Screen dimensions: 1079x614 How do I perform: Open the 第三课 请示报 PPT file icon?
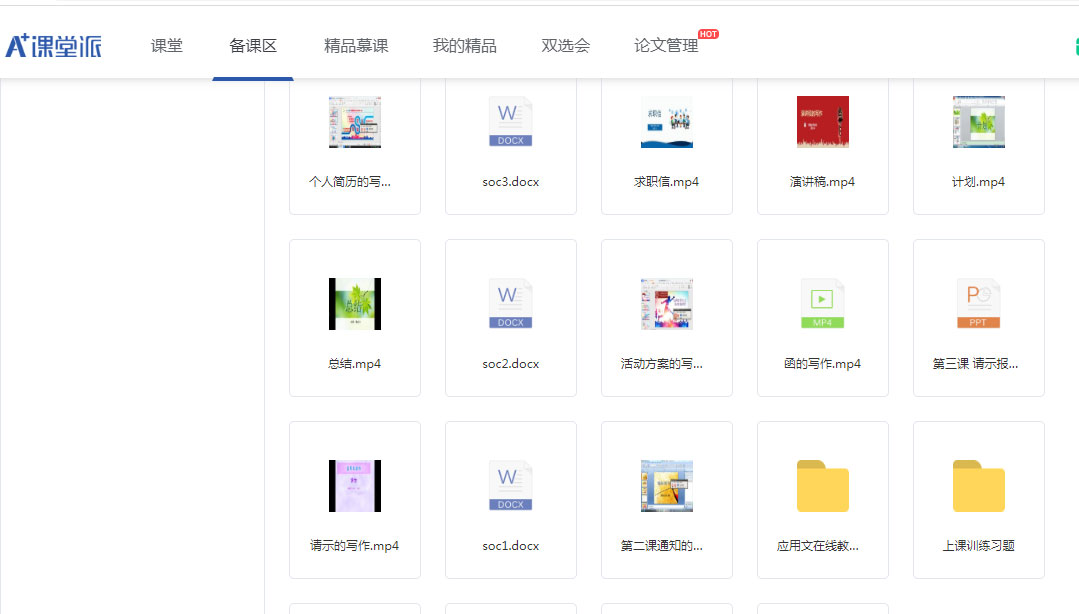[x=978, y=304]
